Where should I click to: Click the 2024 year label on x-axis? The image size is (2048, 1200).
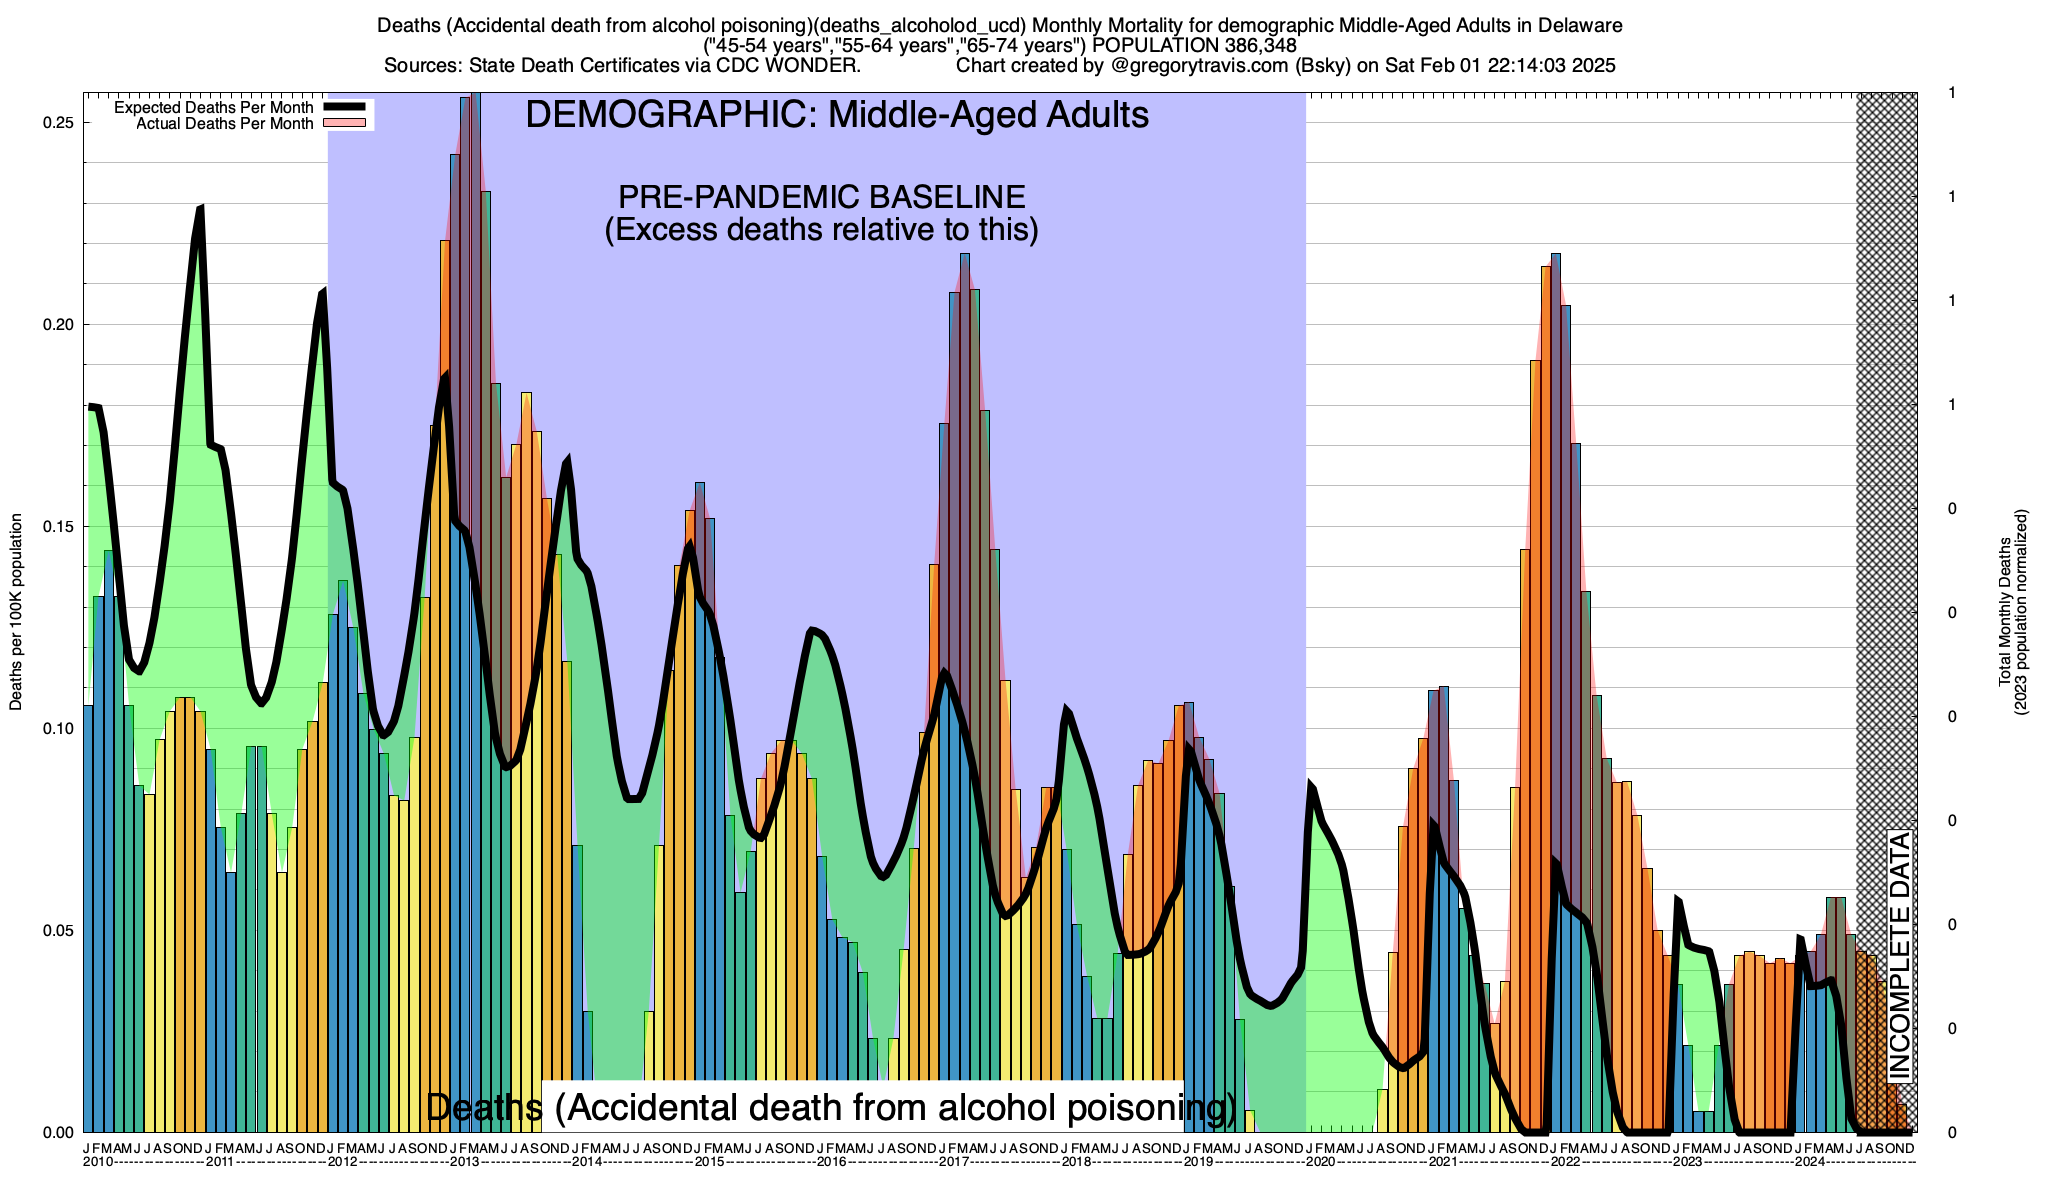[1809, 1162]
